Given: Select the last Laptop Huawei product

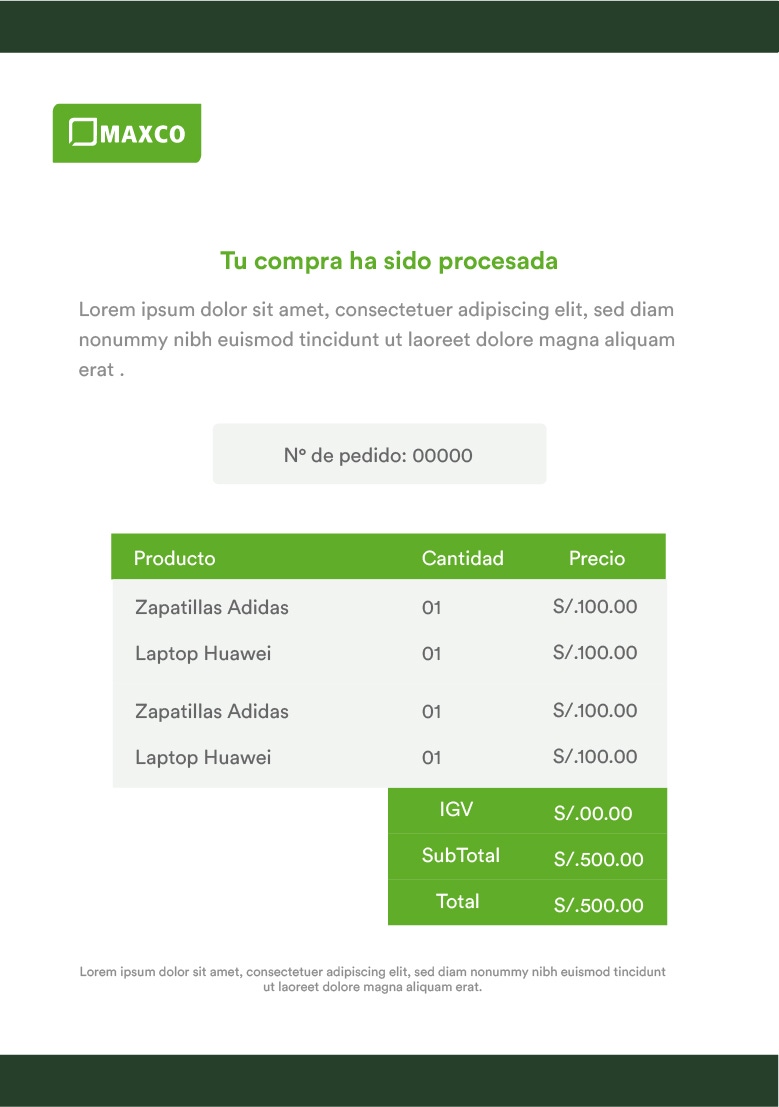Looking at the screenshot, I should (203, 758).
